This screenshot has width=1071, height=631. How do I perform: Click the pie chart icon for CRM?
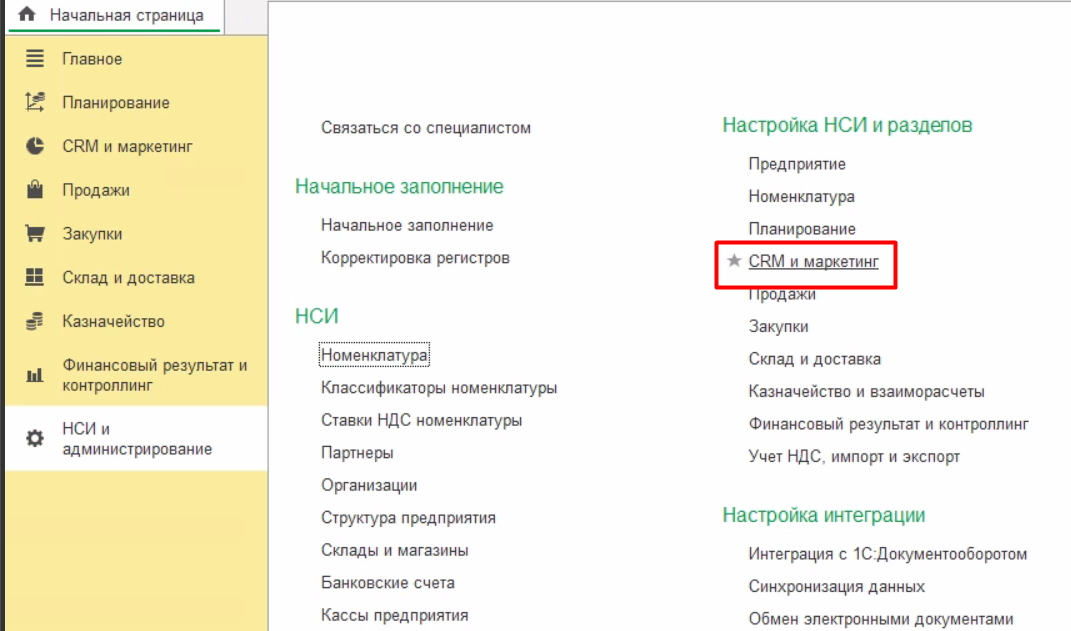click(x=35, y=146)
